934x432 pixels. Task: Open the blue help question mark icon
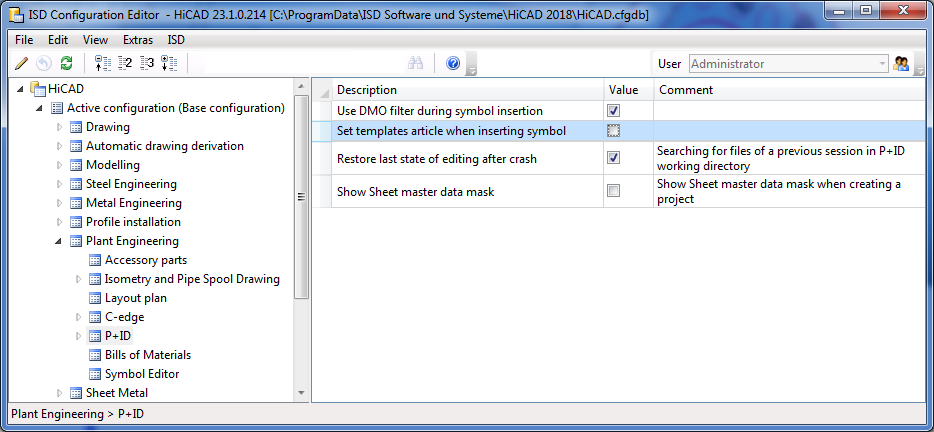tap(453, 63)
